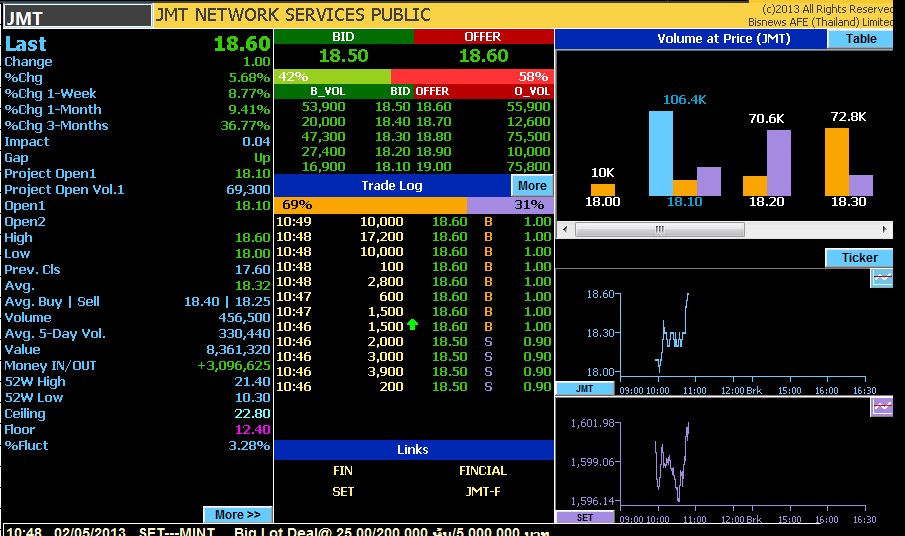Open the JMT-F link
This screenshot has width=905, height=536.
coord(483,492)
